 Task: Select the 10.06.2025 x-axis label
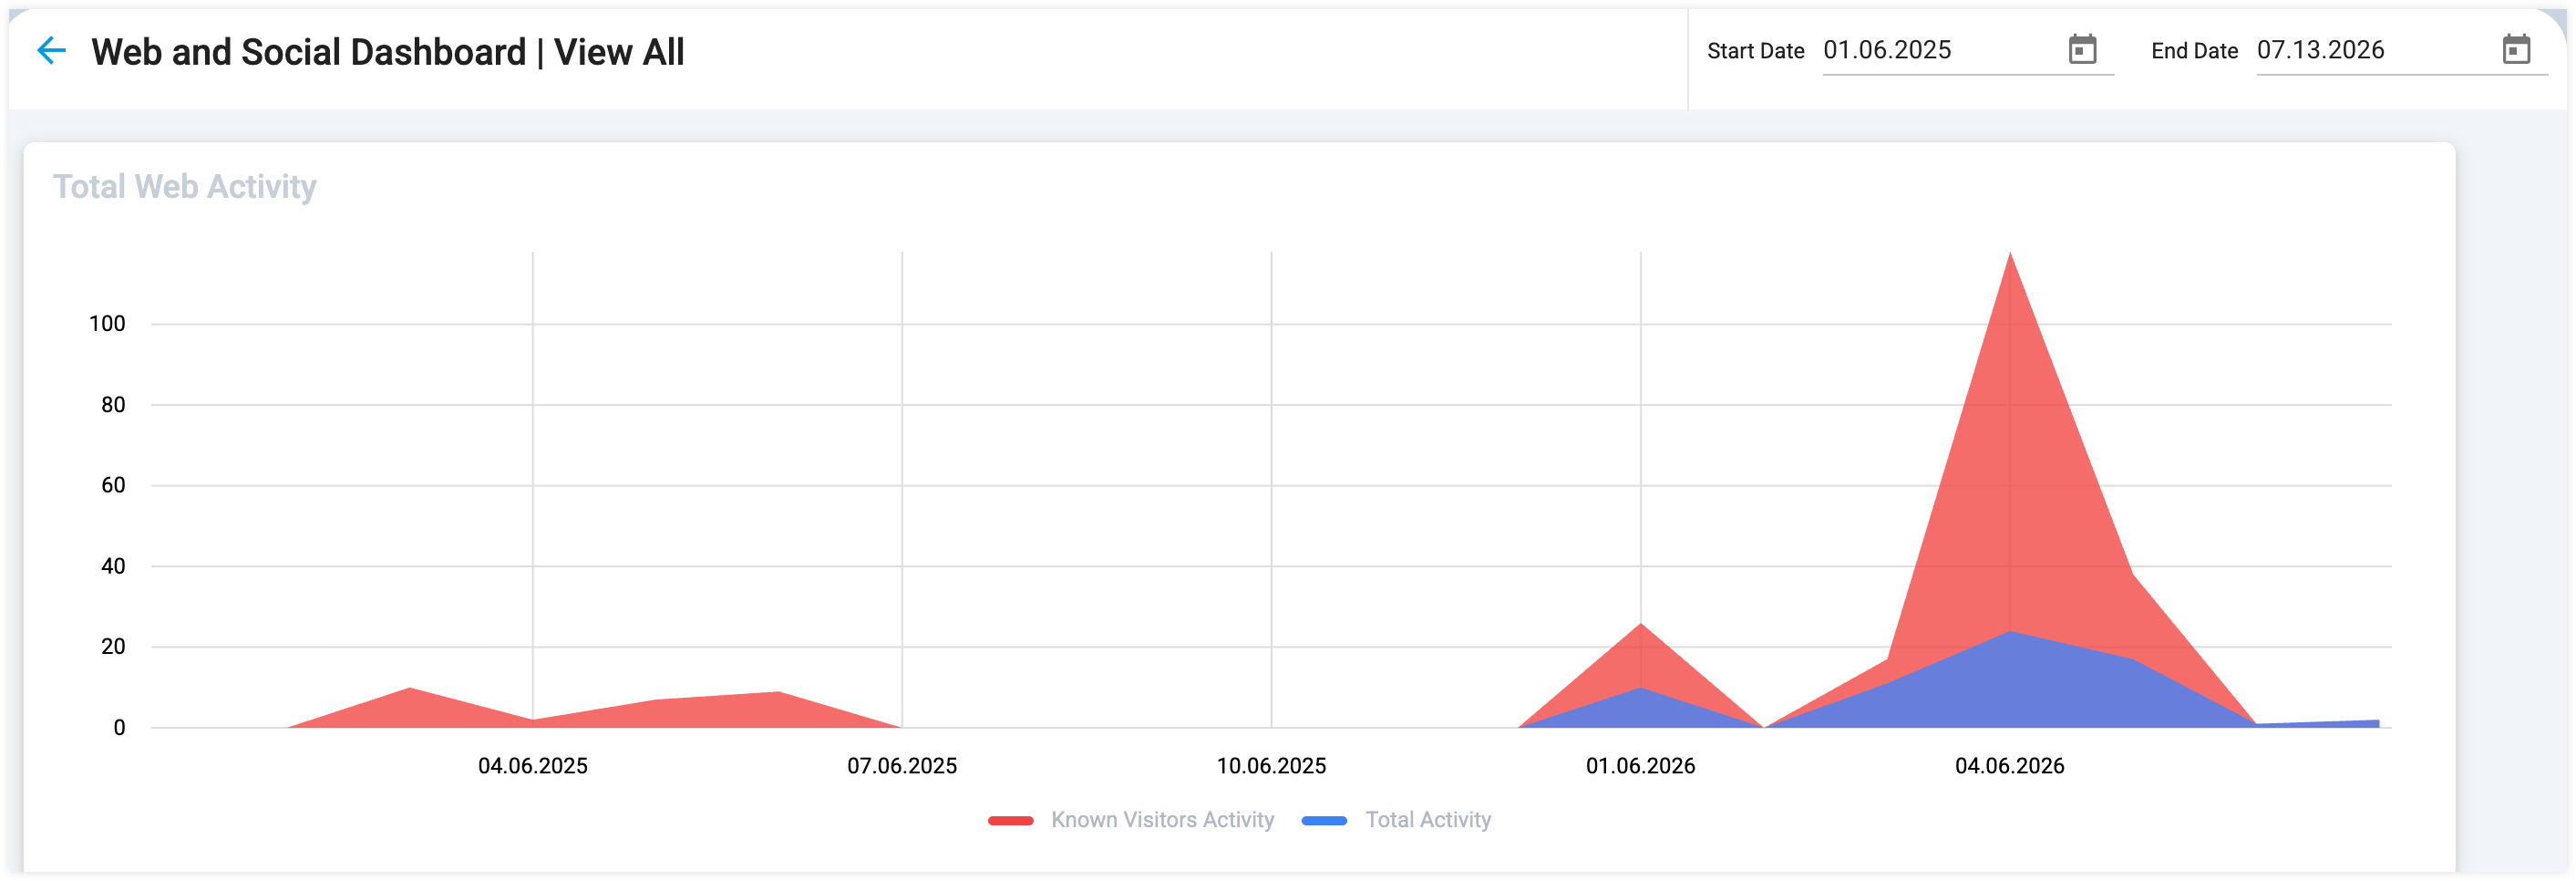pos(1271,766)
